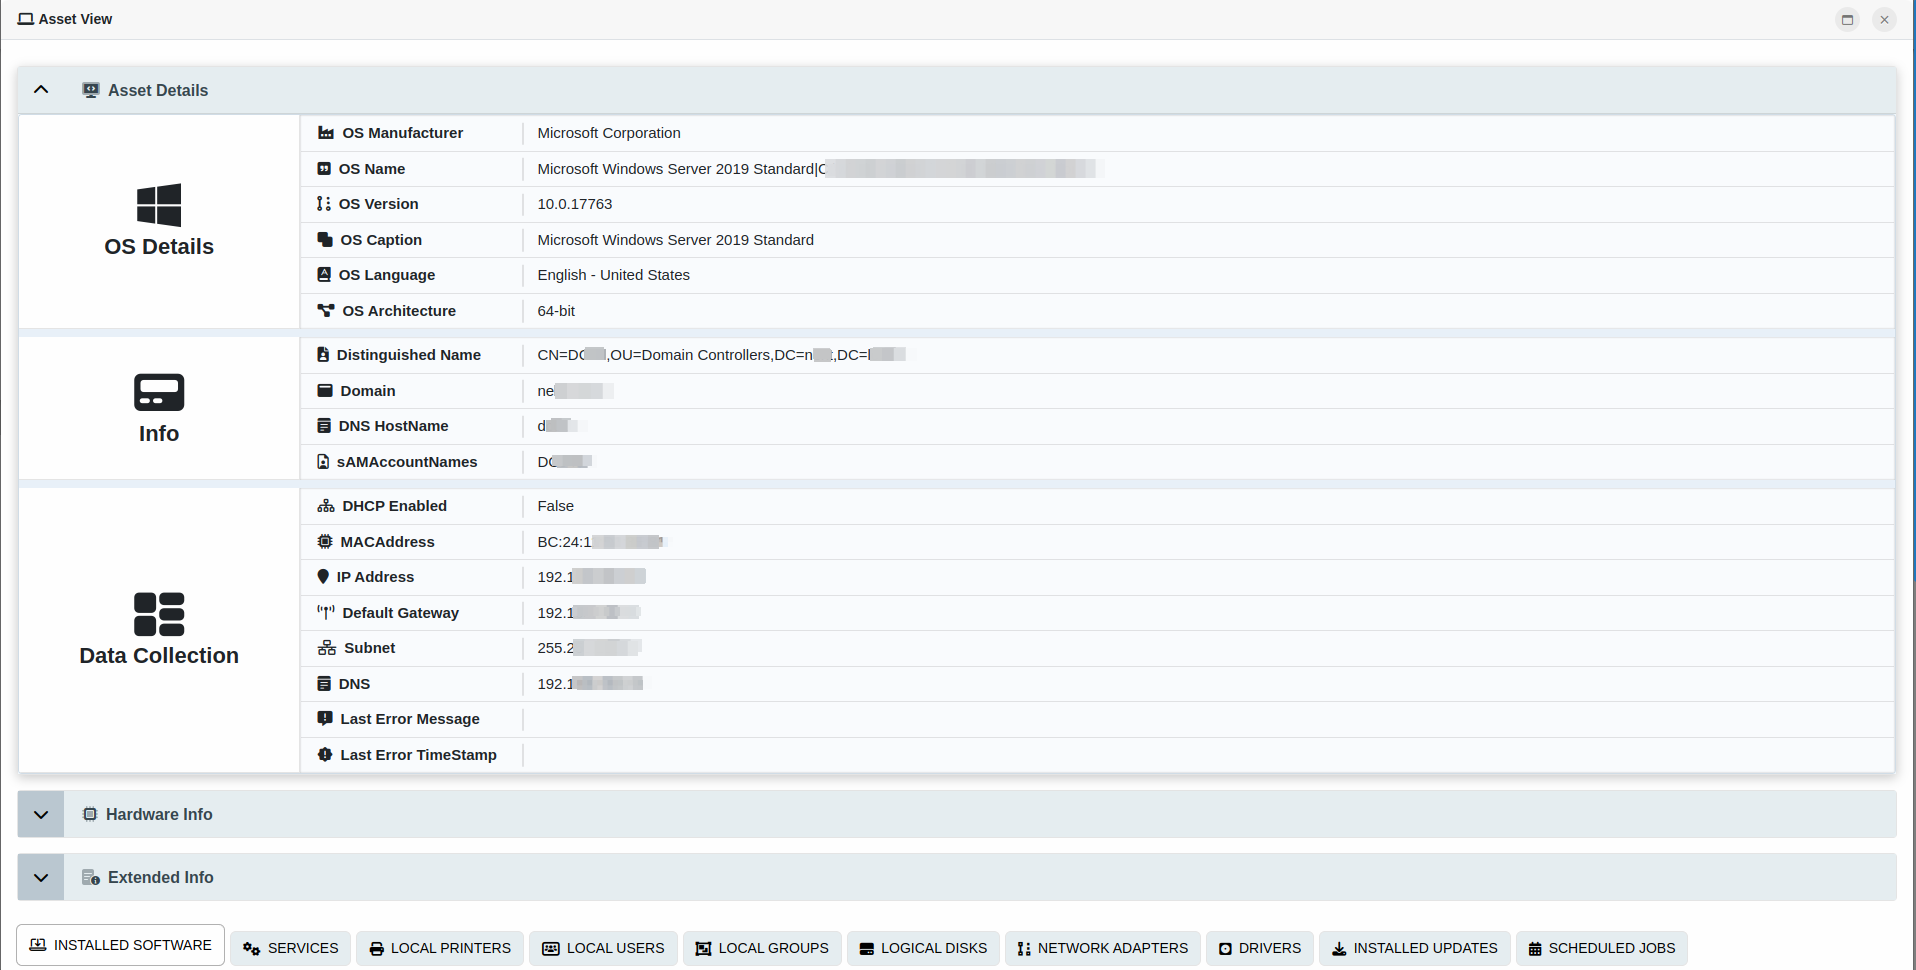The width and height of the screenshot is (1916, 970).
Task: Click the Asset Details monitor icon
Action: (x=91, y=90)
